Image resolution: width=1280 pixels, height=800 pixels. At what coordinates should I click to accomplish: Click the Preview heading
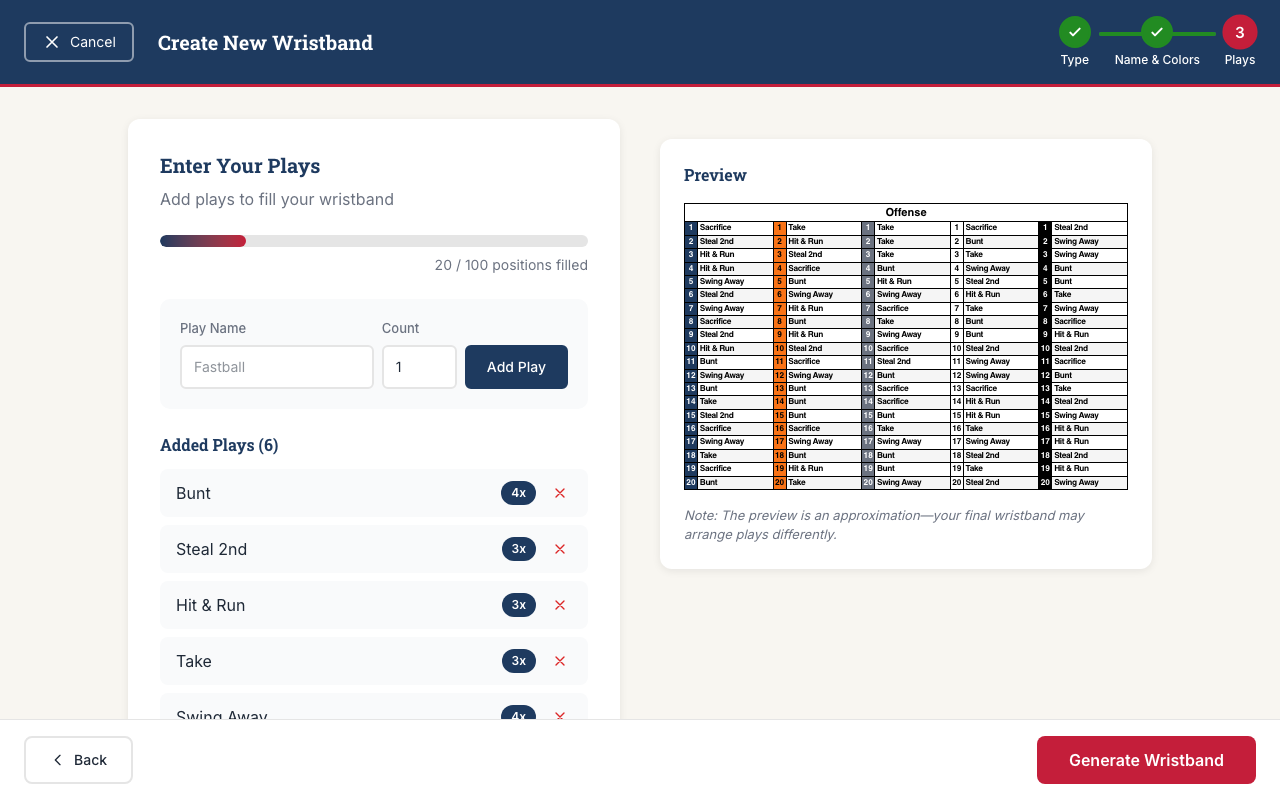pyautogui.click(x=715, y=175)
